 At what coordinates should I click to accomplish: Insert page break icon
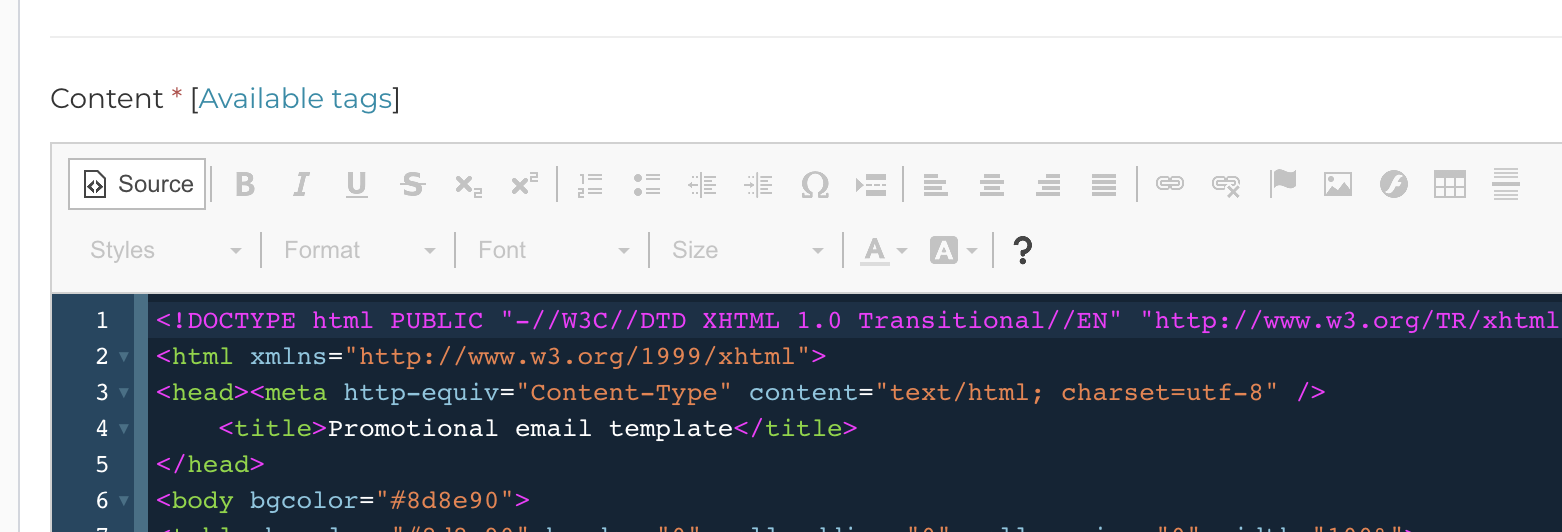pyautogui.click(x=871, y=184)
